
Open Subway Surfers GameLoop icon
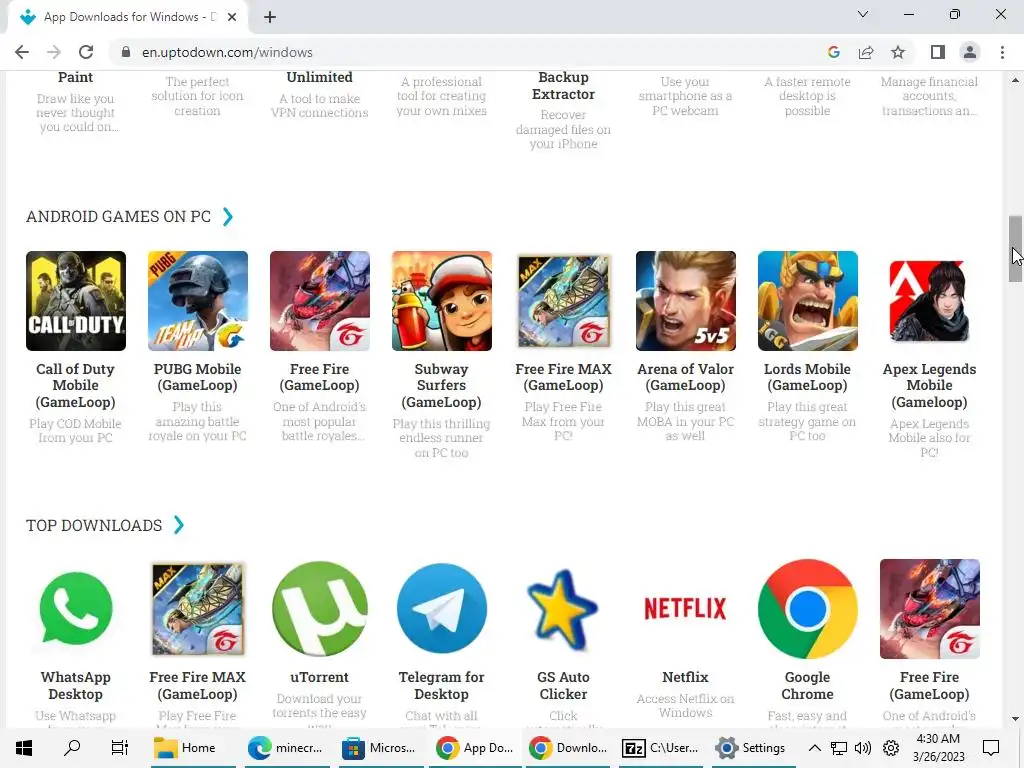pos(441,300)
